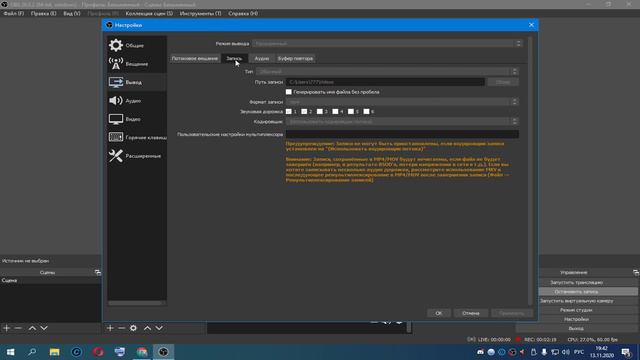The image size is (640, 360).
Task: Switch to the Потоковое вещание tab
Action: point(195,58)
